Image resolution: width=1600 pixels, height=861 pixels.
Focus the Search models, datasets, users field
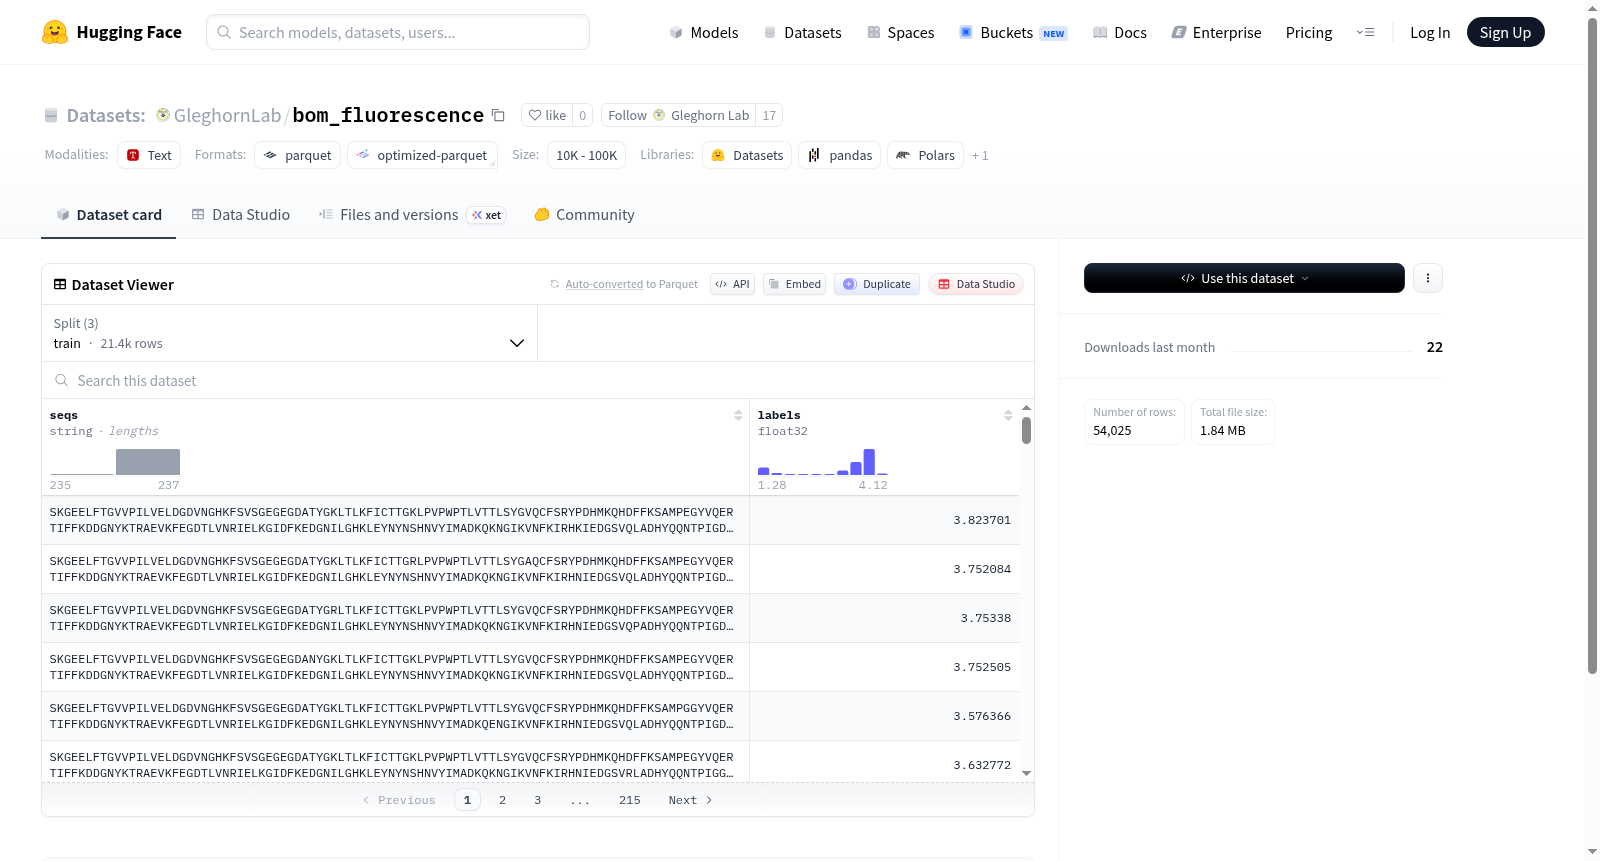[398, 32]
